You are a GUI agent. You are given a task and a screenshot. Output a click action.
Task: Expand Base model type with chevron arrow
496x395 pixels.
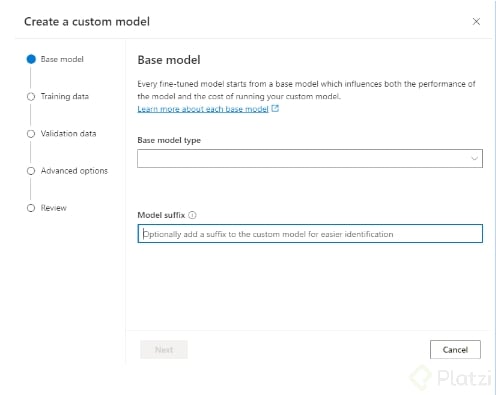tap(474, 158)
